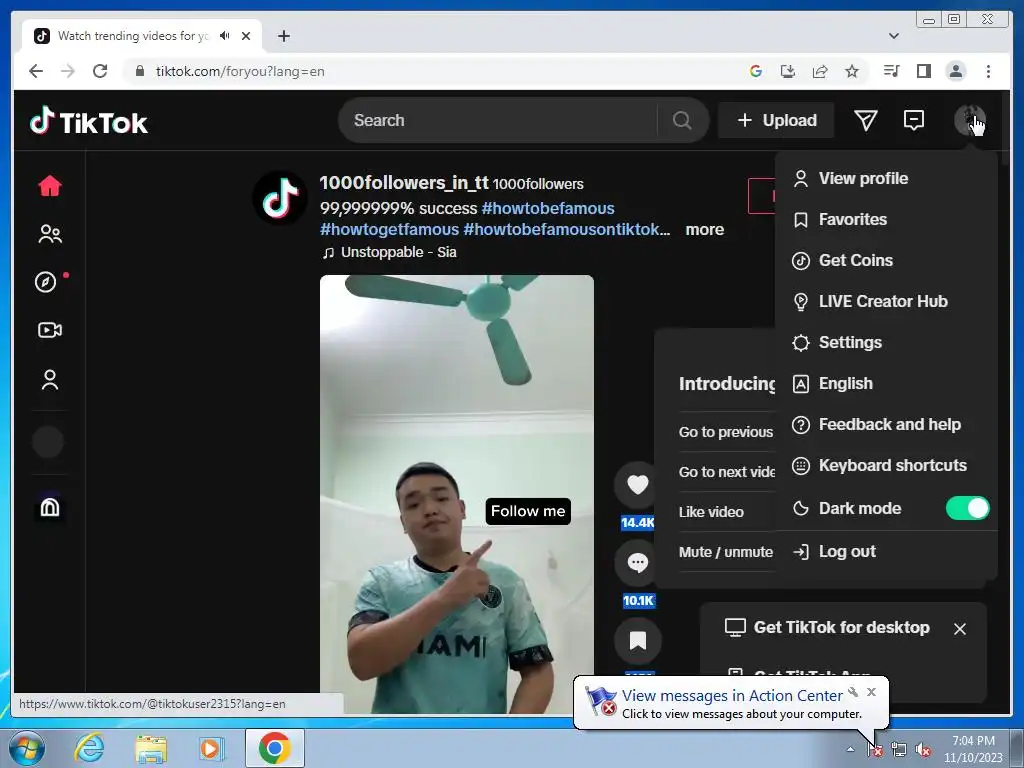Toggle Chrome side panel icon
This screenshot has width=1024, height=768.
923,71
